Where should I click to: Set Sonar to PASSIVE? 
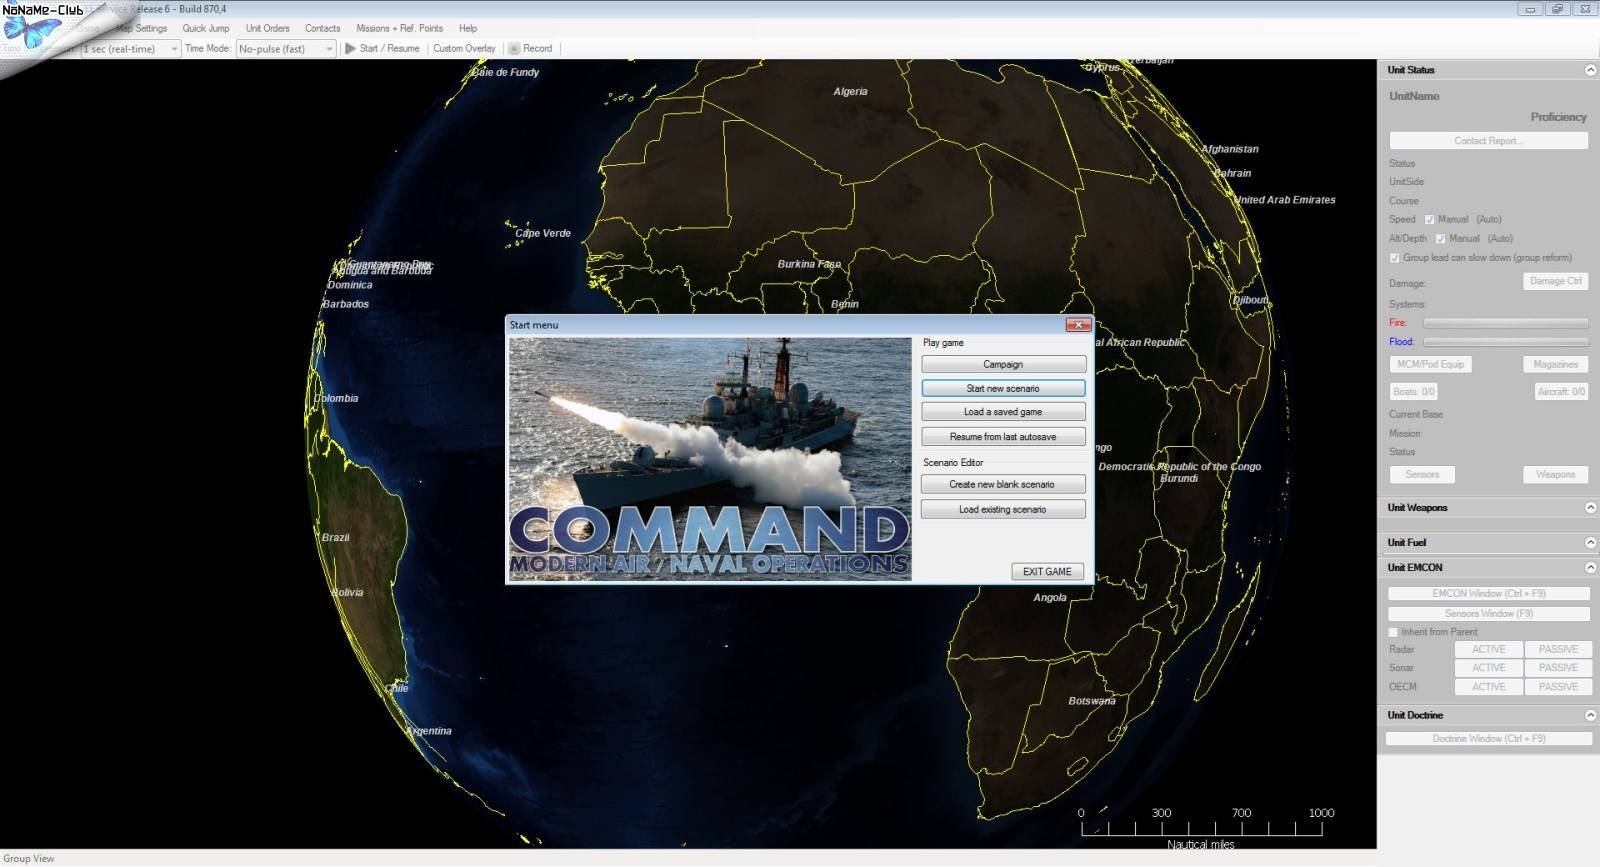point(1558,668)
